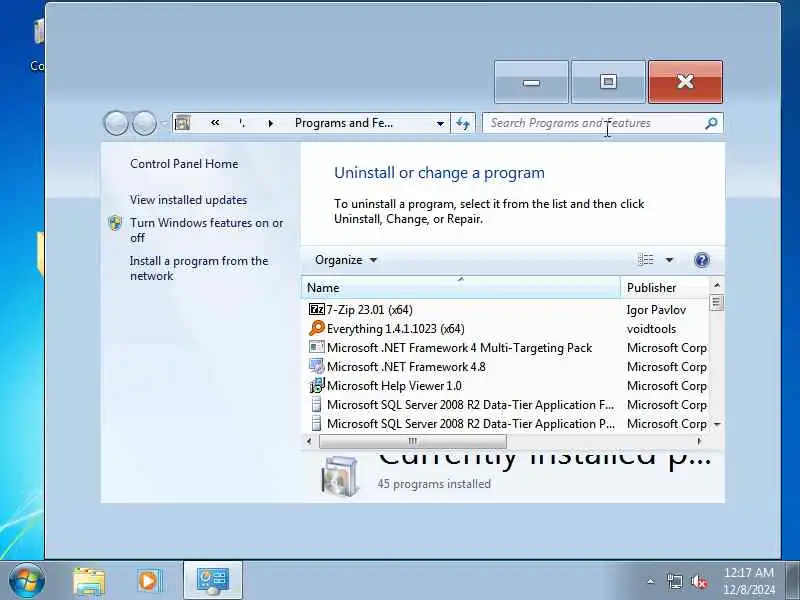The width and height of the screenshot is (800, 600).
Task: Click the Everything magnifier program icon
Action: point(316,328)
